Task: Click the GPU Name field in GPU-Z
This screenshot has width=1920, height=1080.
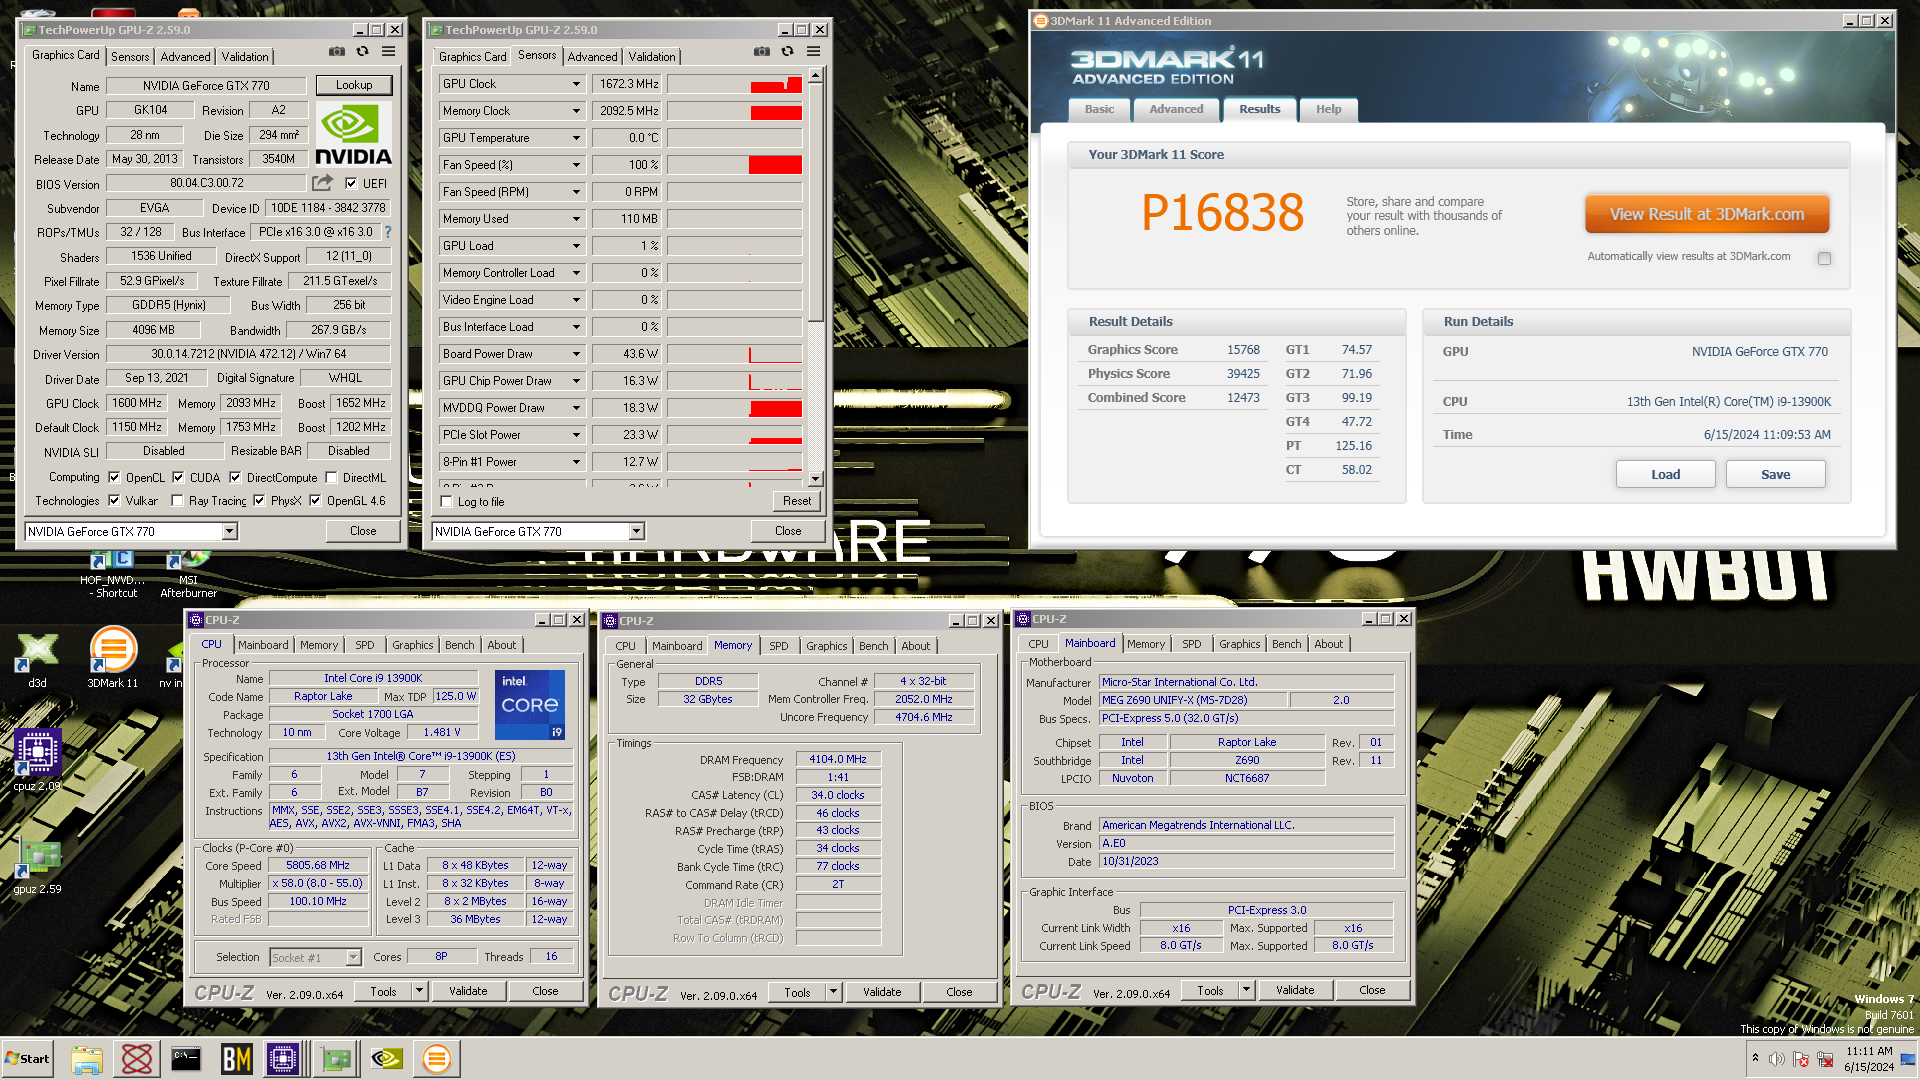Action: click(x=206, y=86)
